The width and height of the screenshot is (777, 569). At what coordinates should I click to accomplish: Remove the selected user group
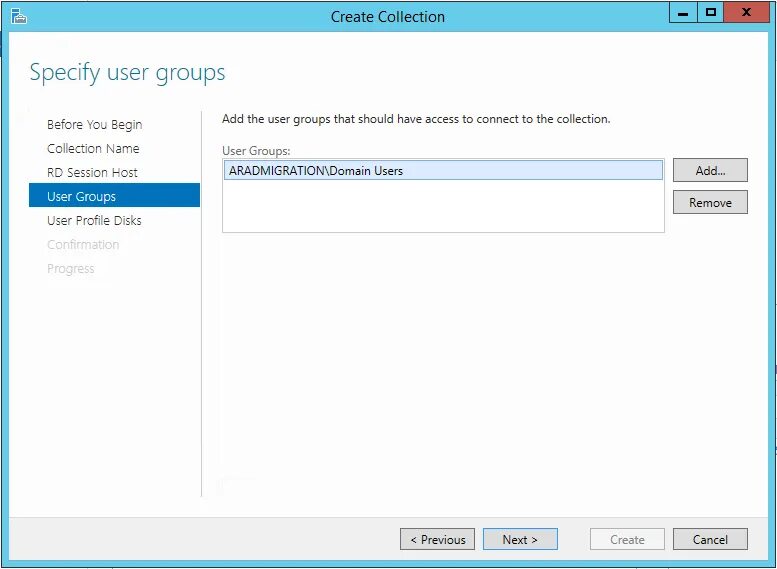coord(710,202)
